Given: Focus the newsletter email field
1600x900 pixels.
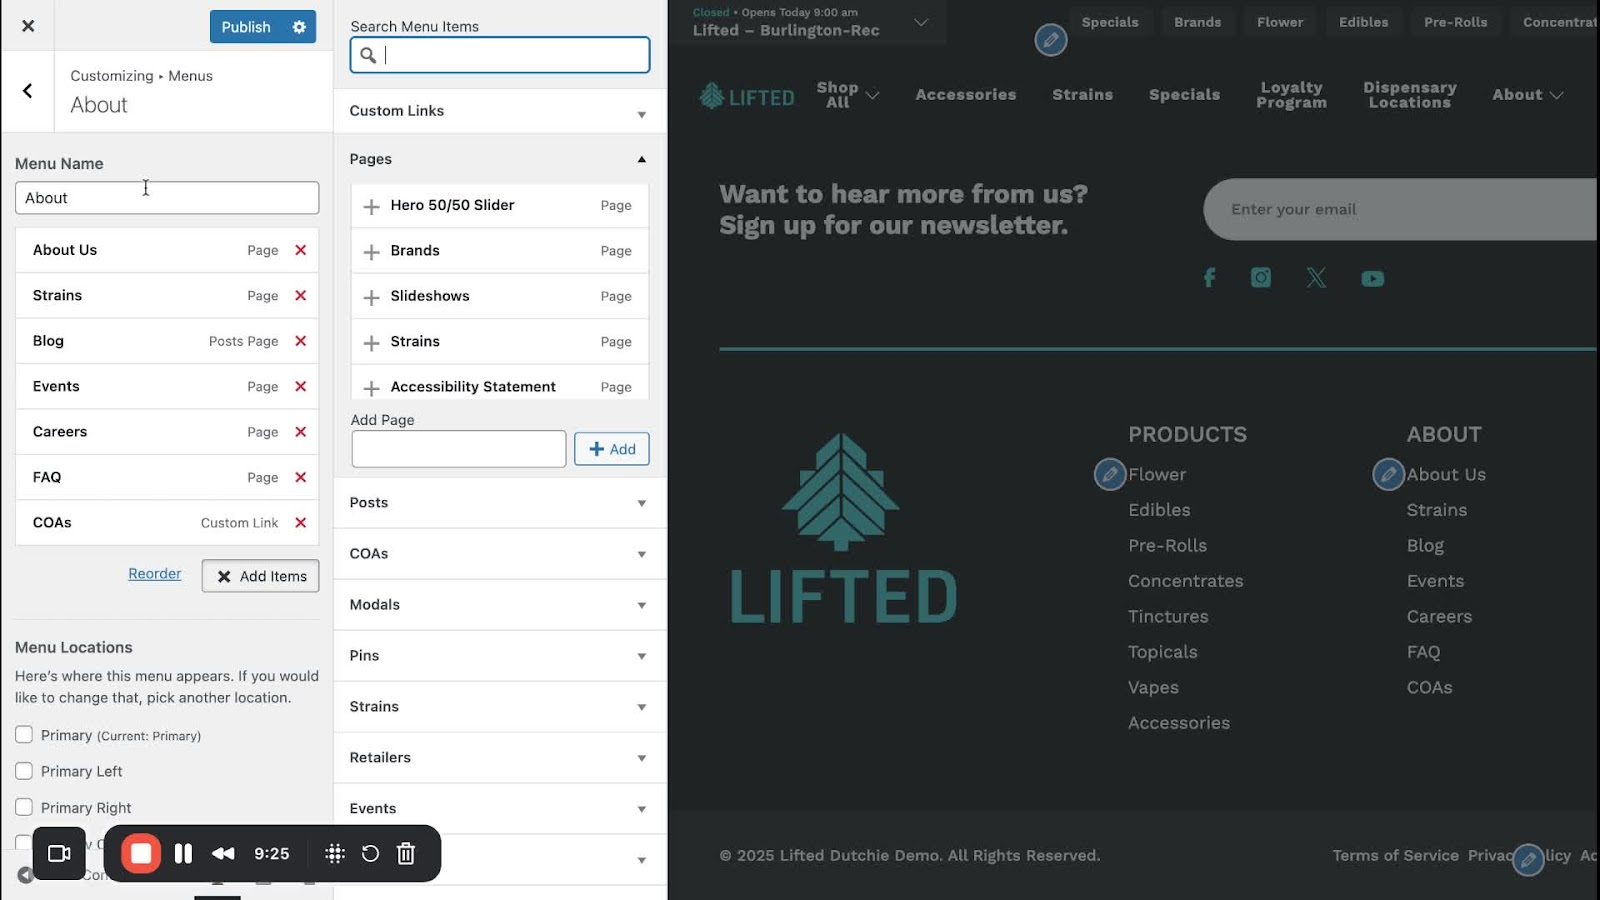Looking at the screenshot, I should 1400,210.
